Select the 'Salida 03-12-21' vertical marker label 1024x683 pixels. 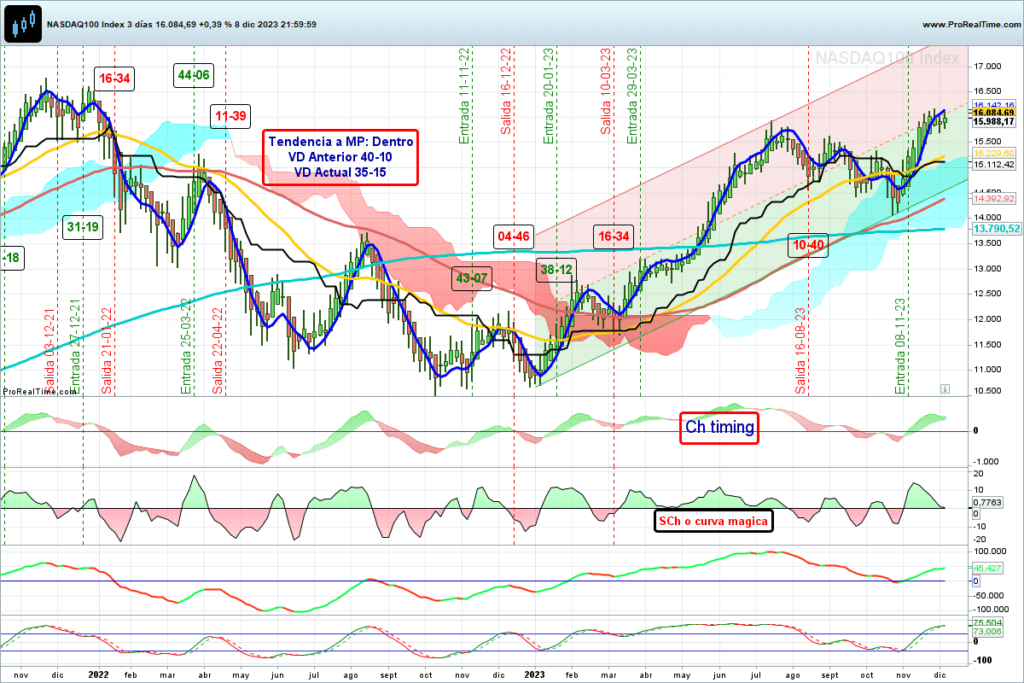[x=50, y=351]
